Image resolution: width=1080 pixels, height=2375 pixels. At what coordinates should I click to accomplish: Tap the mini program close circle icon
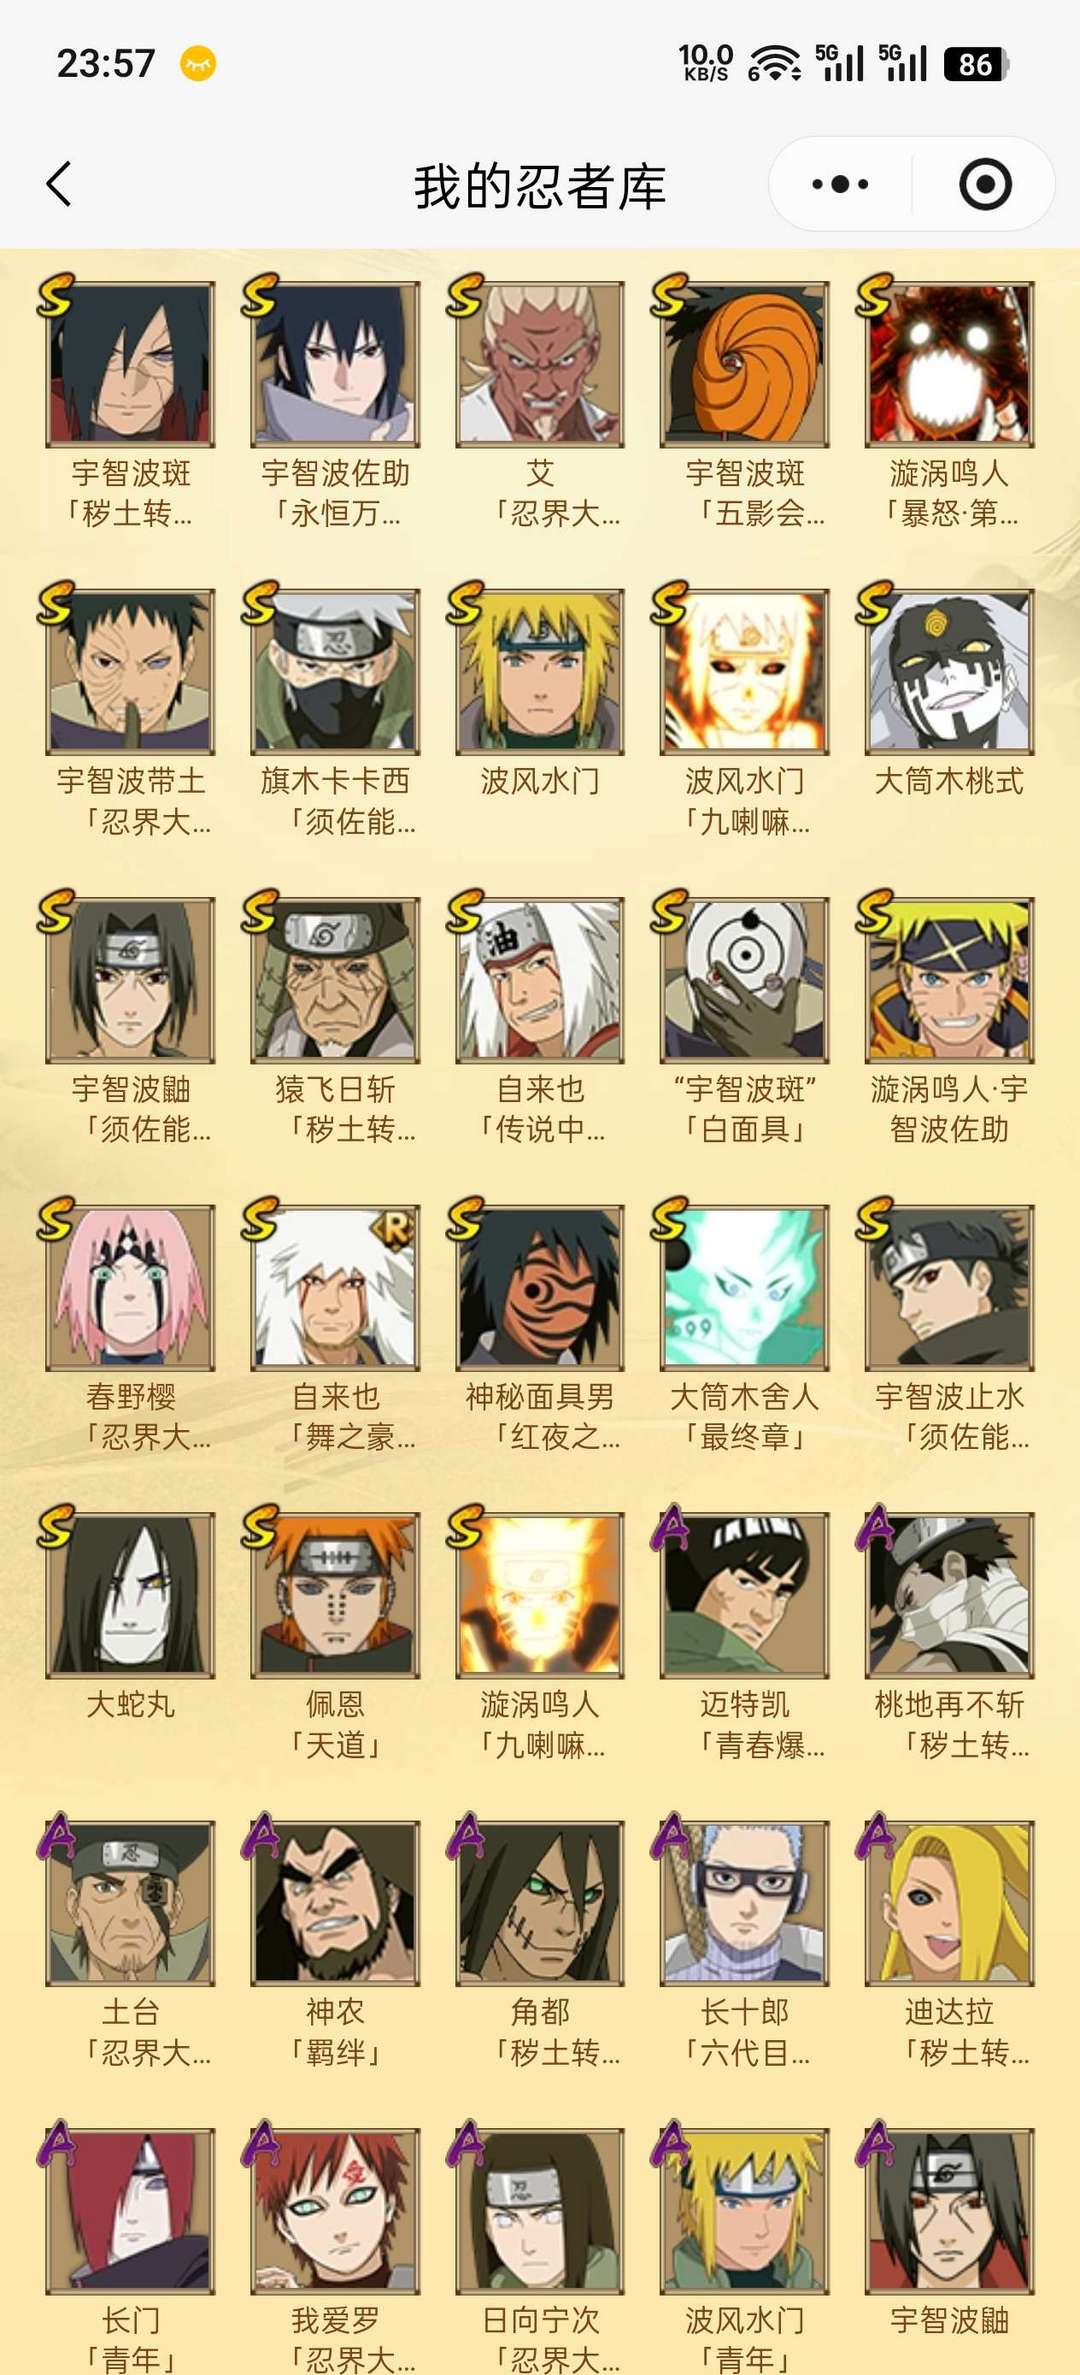point(985,184)
